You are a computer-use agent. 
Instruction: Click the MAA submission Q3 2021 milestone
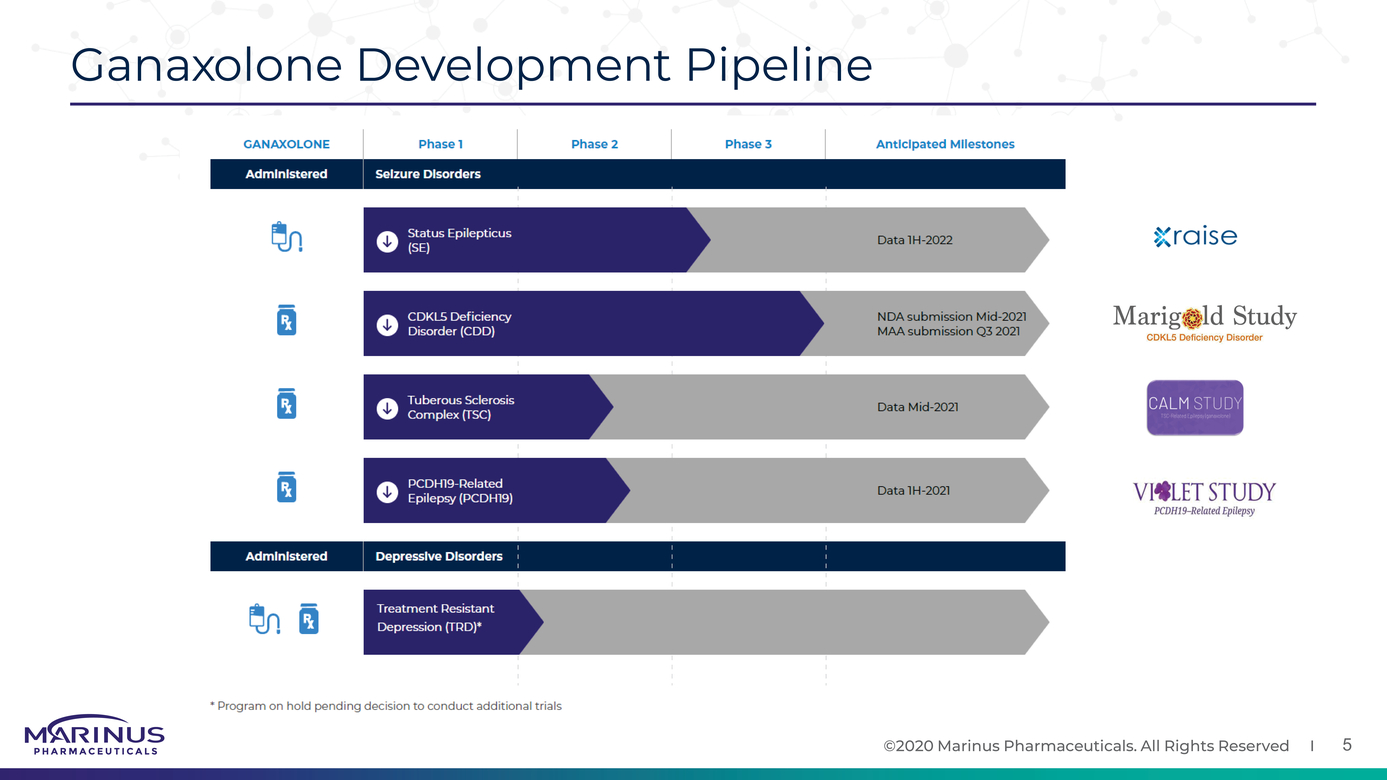click(948, 331)
